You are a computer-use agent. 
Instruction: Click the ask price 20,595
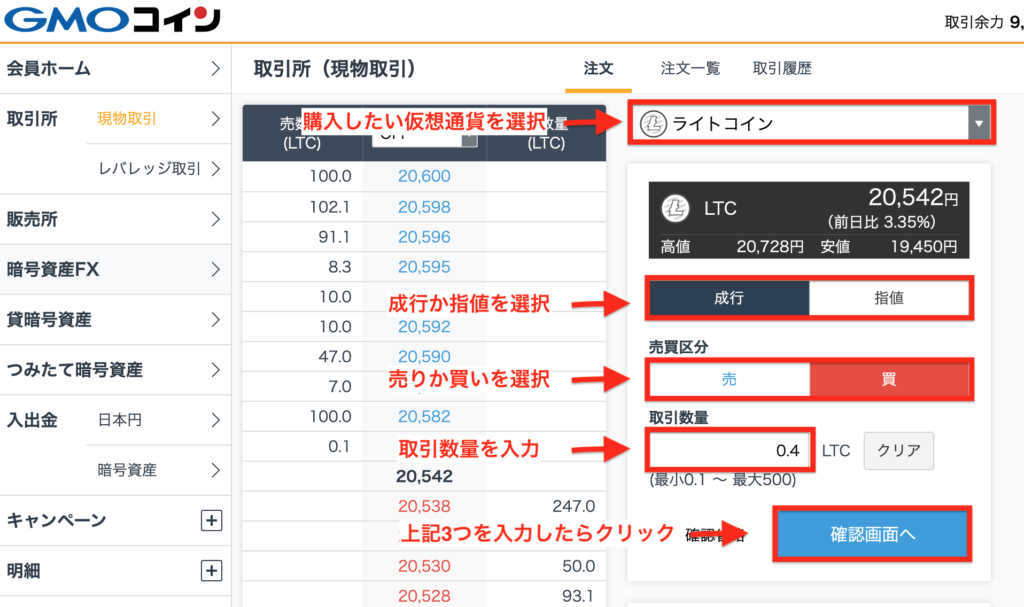(x=424, y=267)
